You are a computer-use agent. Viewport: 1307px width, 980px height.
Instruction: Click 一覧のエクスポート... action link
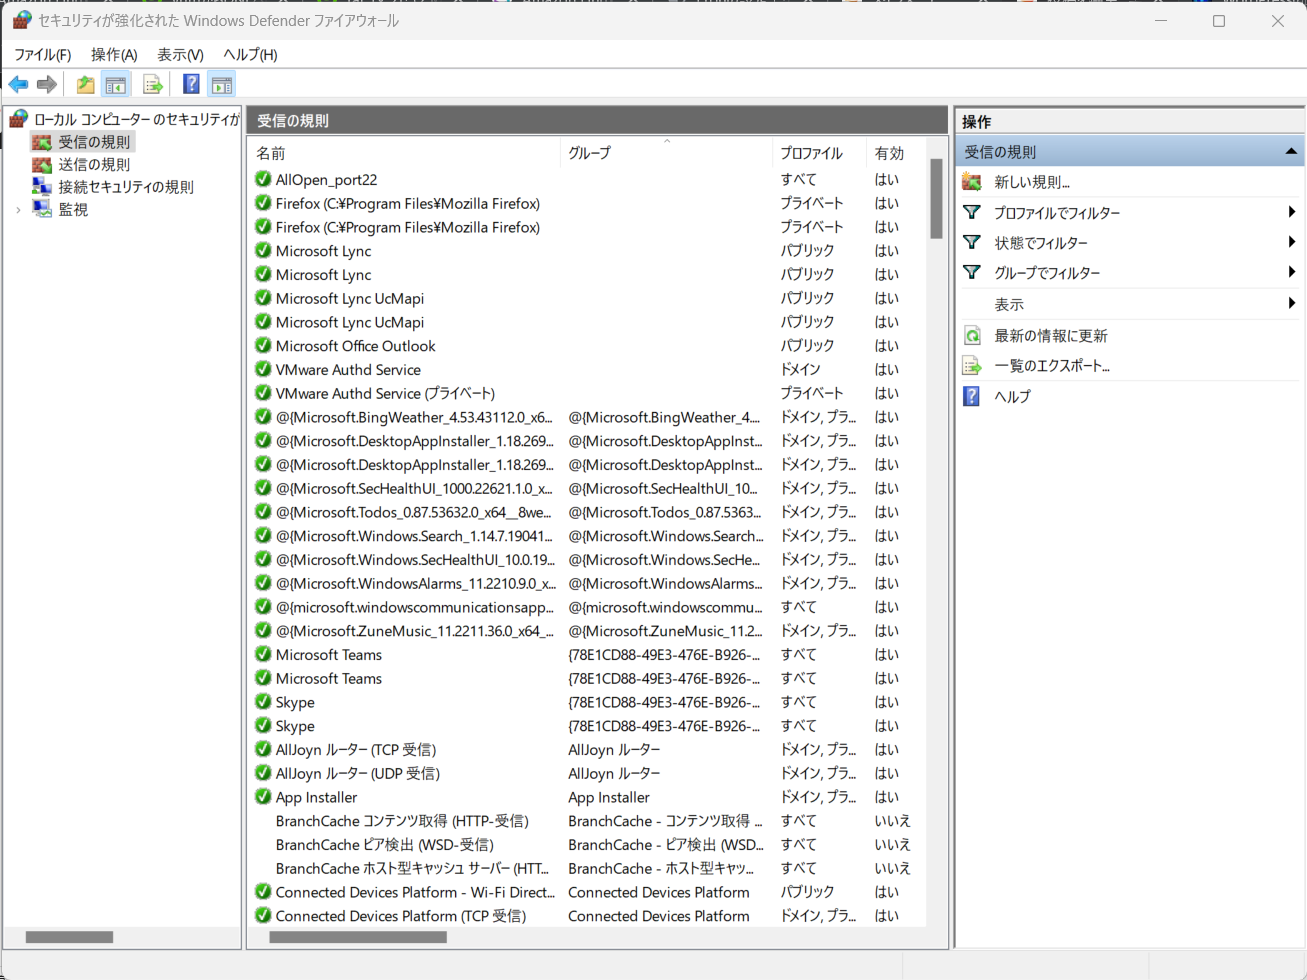[x=1051, y=366]
